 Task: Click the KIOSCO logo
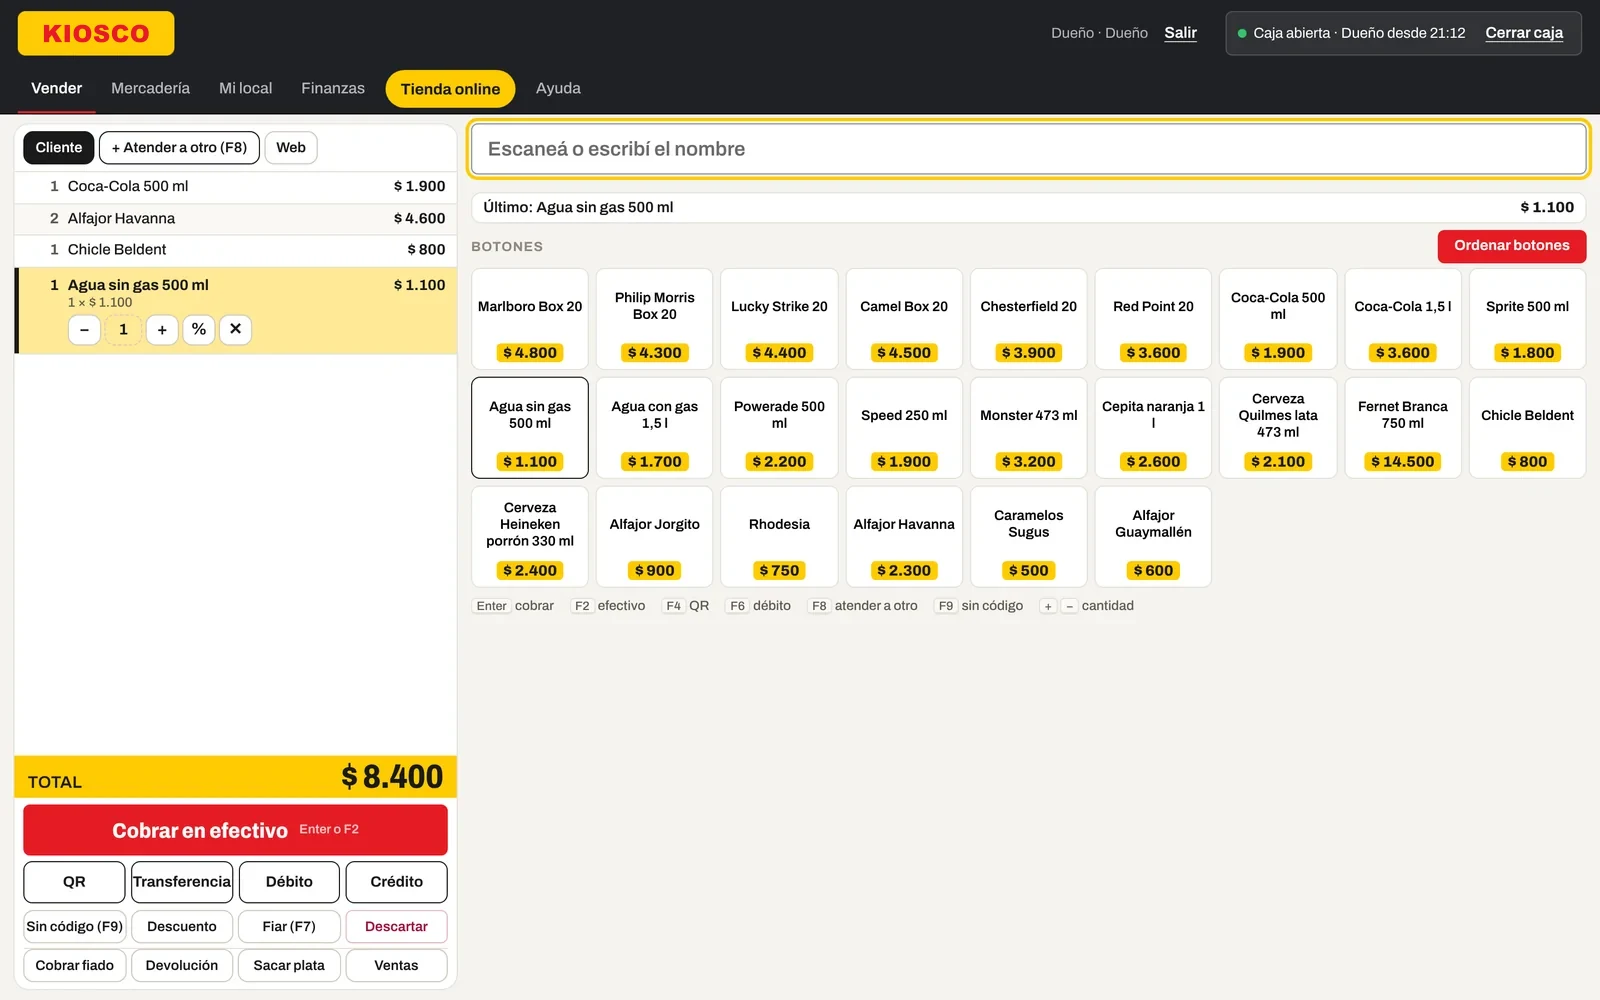tap(96, 33)
